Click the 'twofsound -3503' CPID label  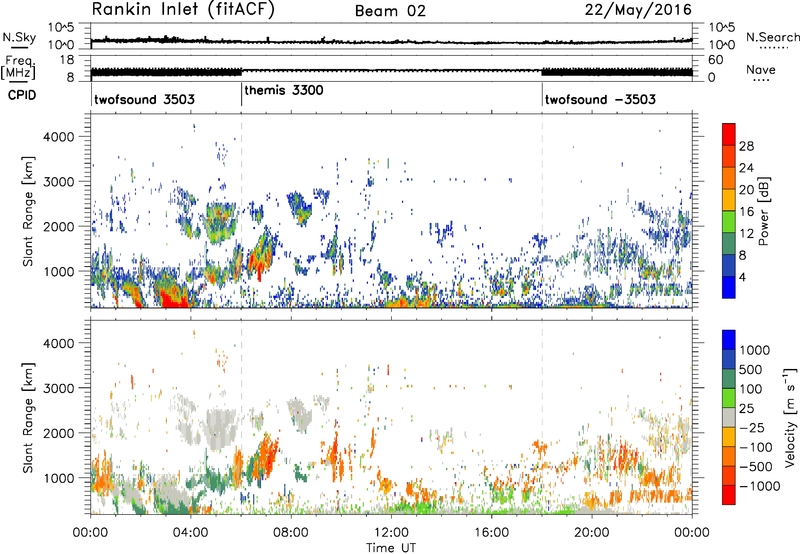pos(600,99)
